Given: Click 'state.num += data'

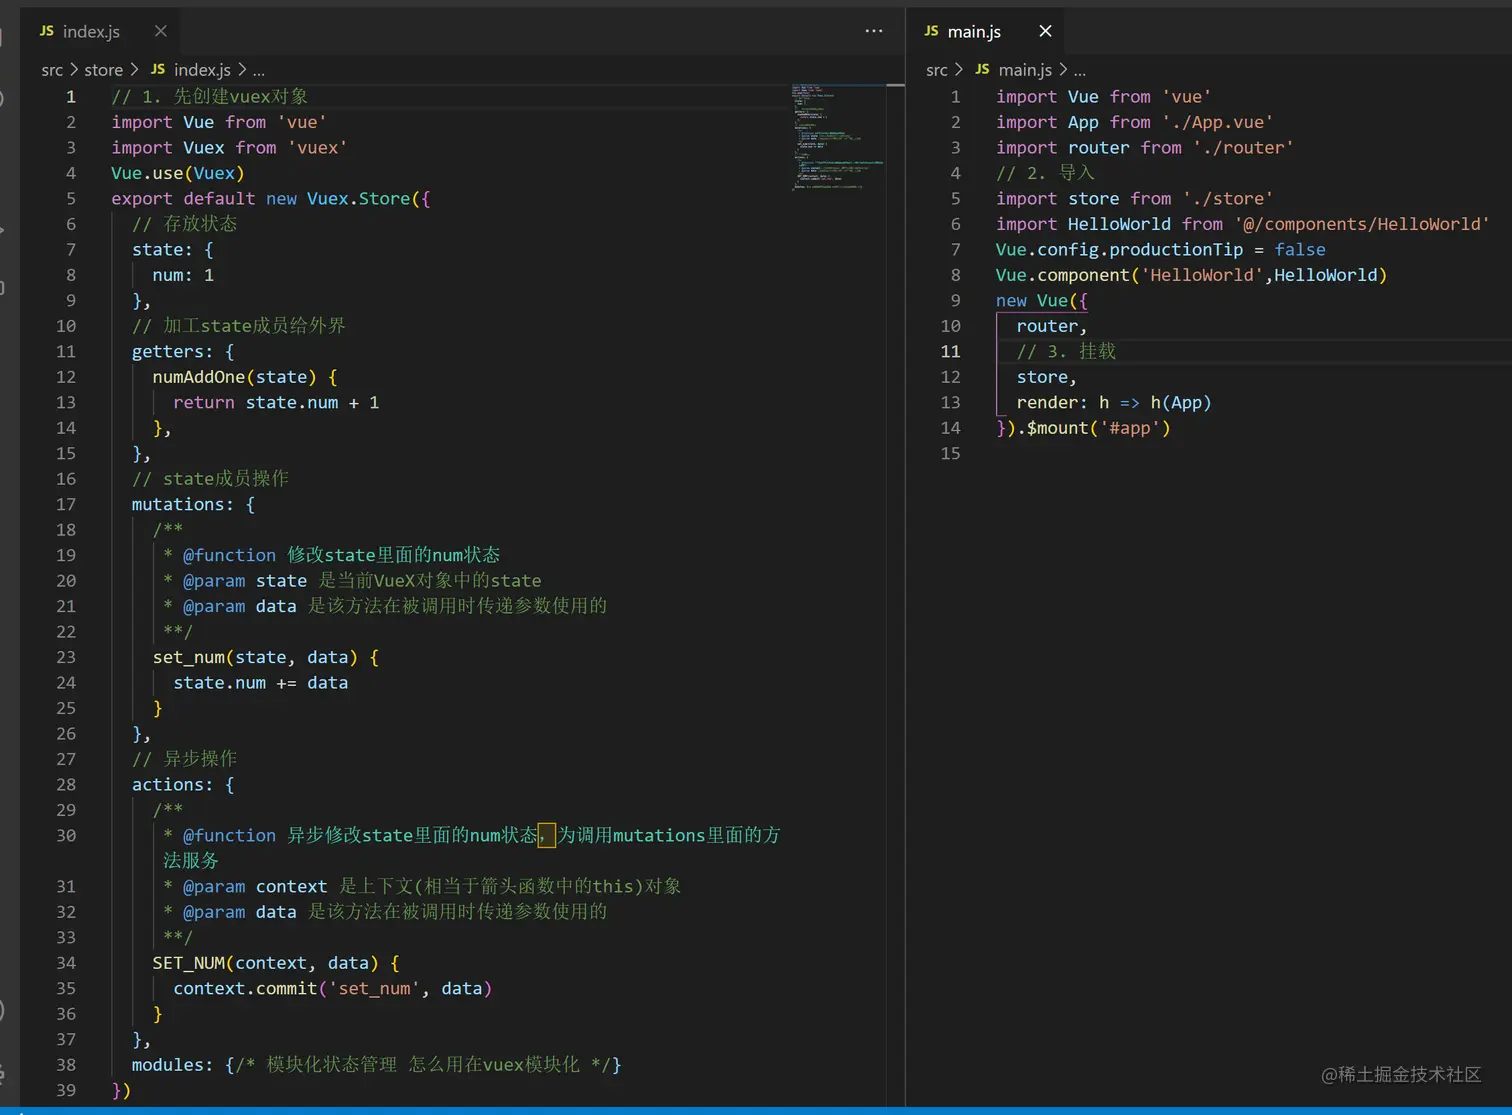Looking at the screenshot, I should [261, 683].
